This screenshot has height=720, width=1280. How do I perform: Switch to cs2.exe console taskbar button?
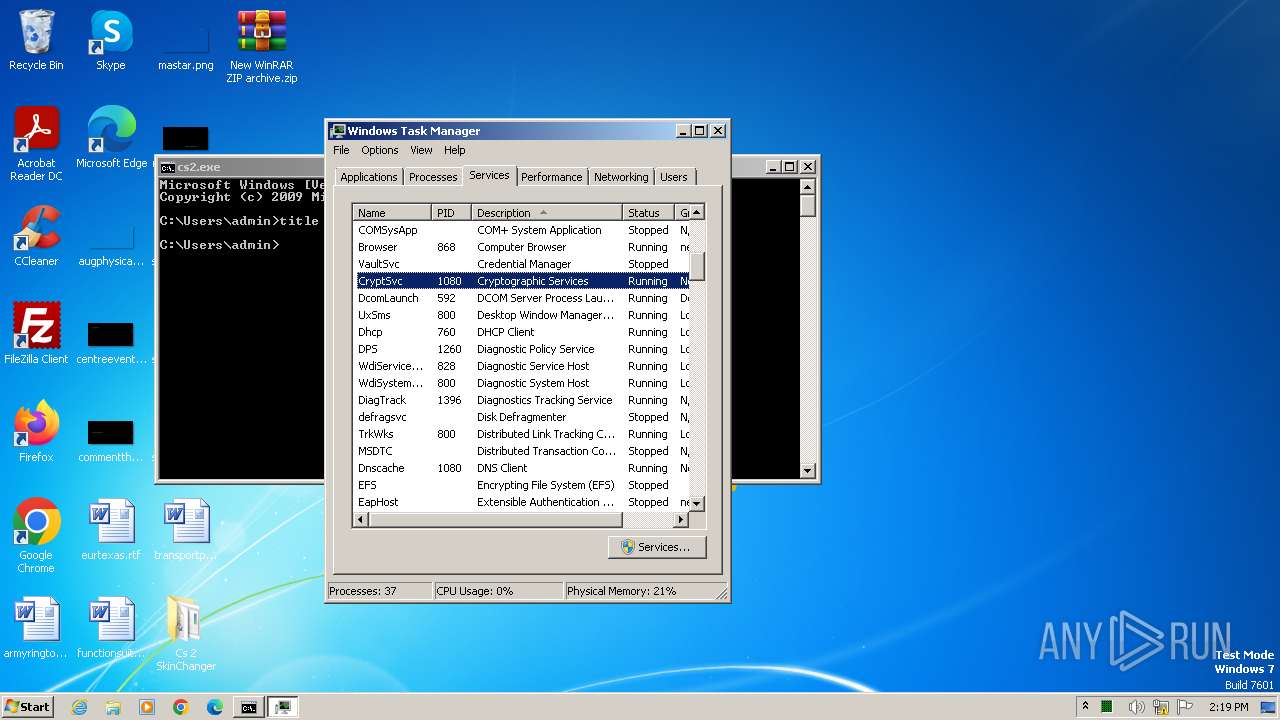click(x=249, y=707)
